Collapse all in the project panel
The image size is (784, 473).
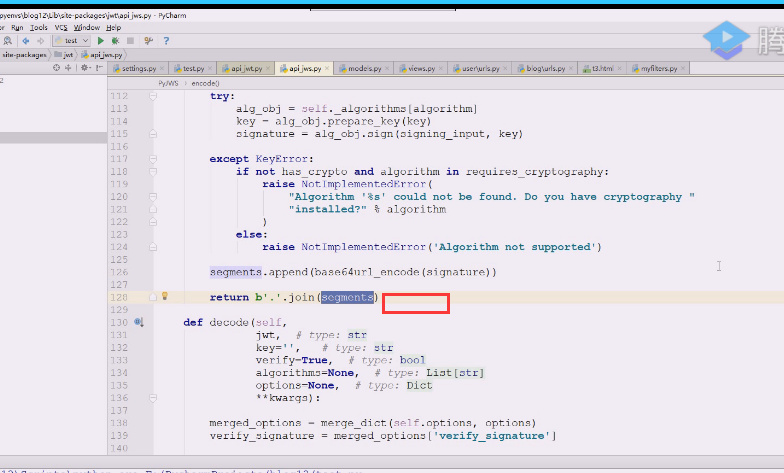click(x=68, y=68)
